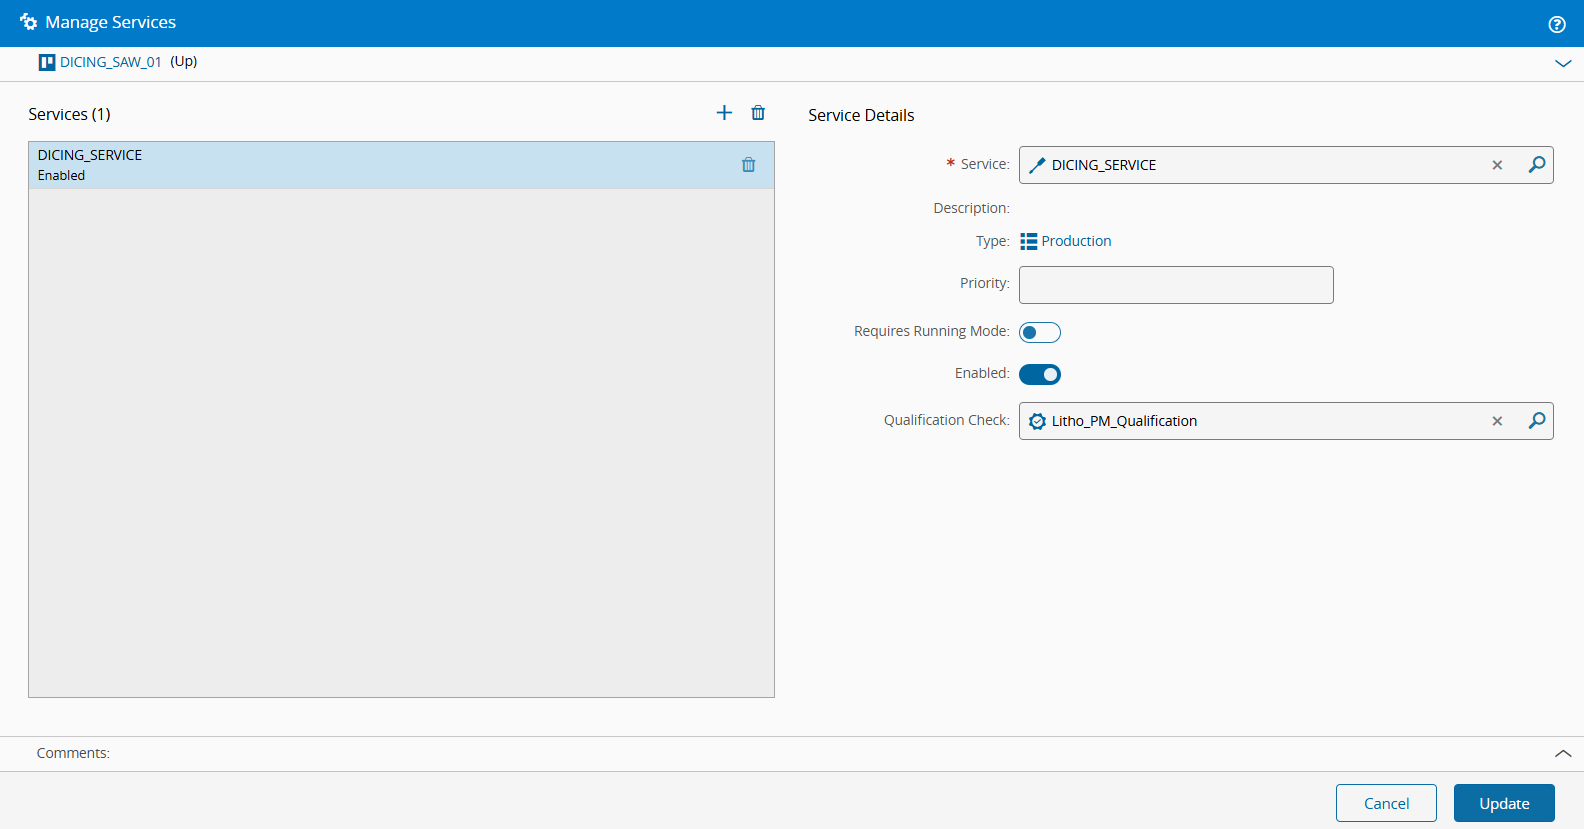
Task: Click the Production type link
Action: coord(1075,241)
